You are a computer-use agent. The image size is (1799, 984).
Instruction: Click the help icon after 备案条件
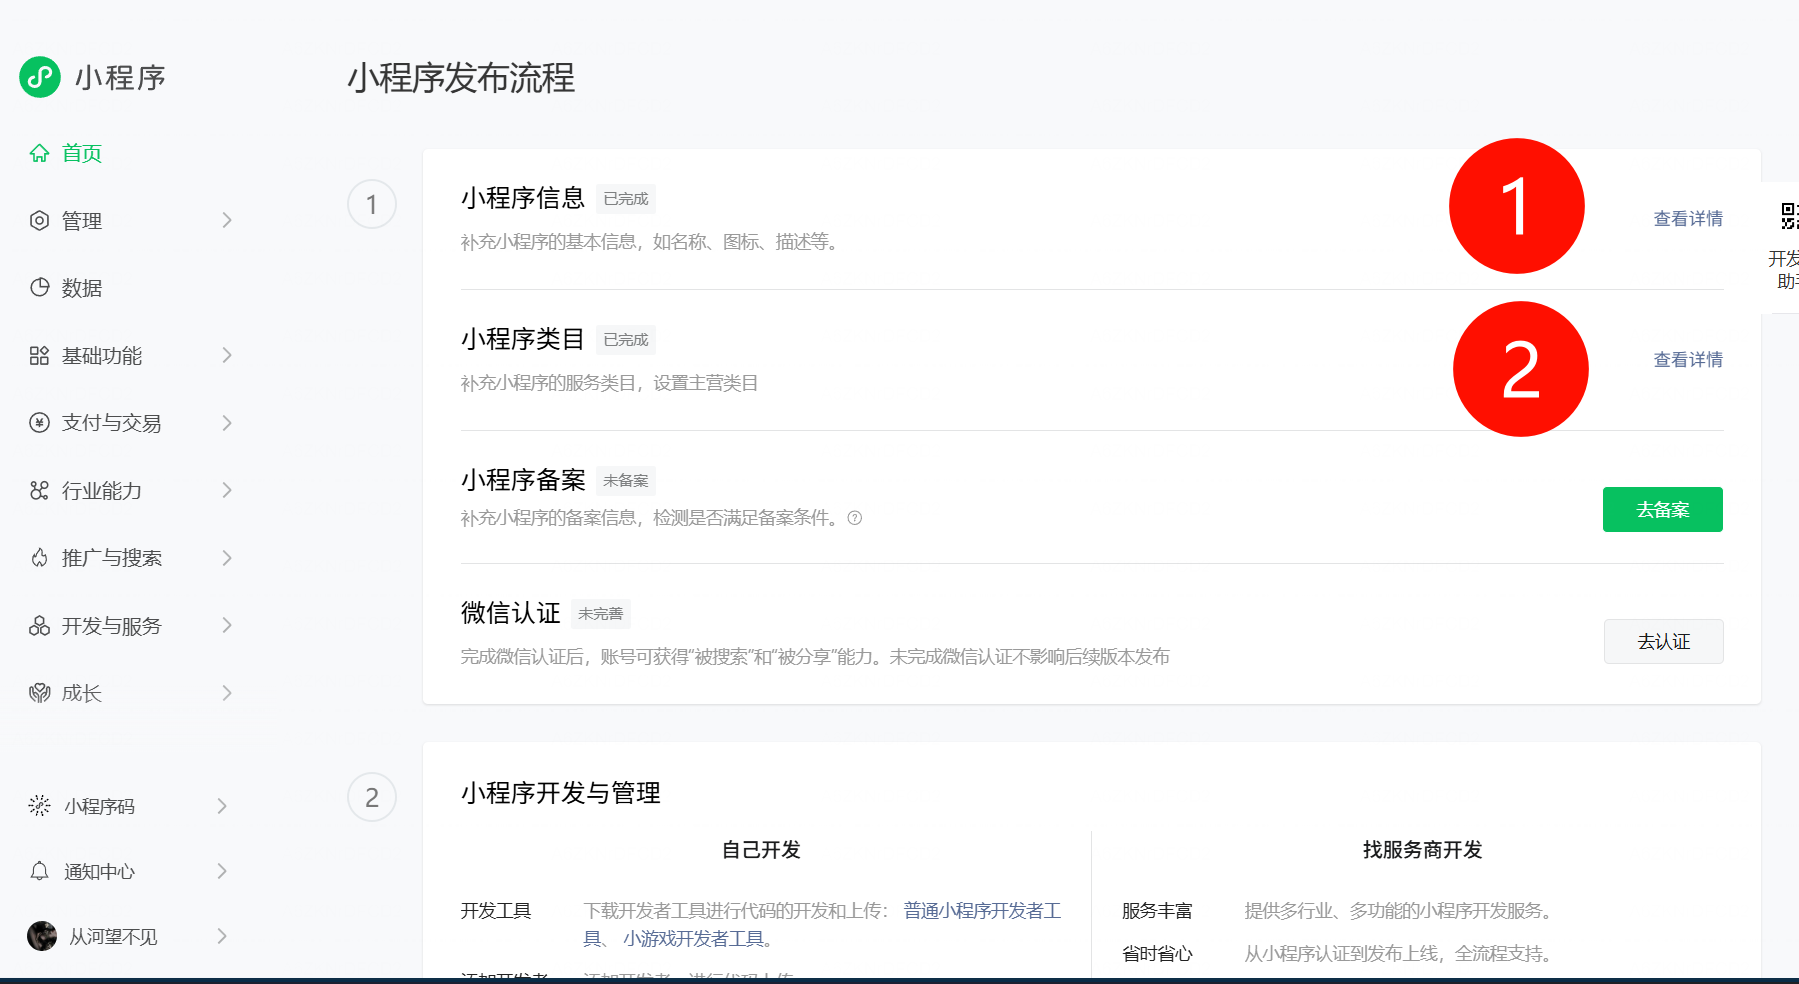coord(855,518)
